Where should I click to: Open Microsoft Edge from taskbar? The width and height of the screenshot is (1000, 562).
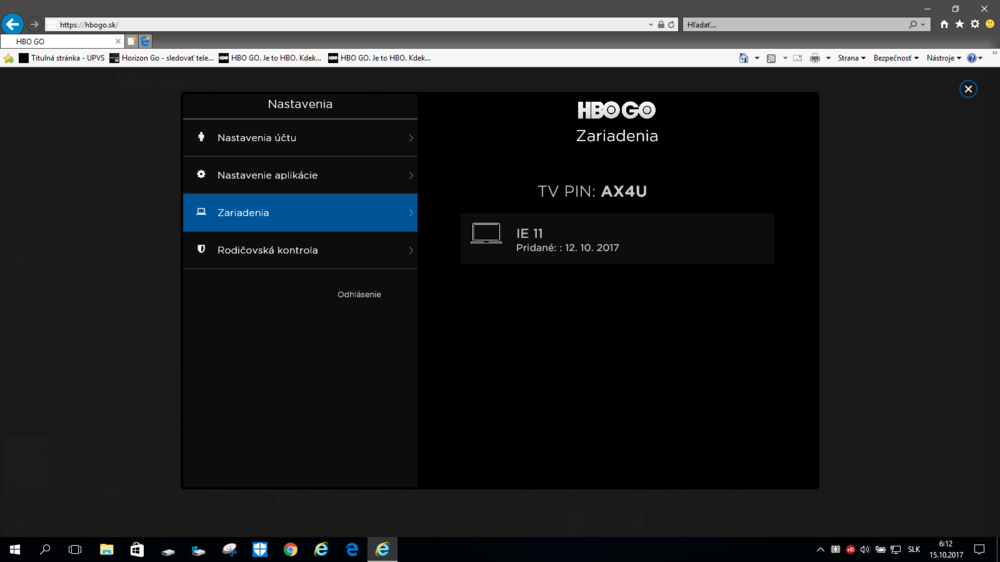[352, 549]
